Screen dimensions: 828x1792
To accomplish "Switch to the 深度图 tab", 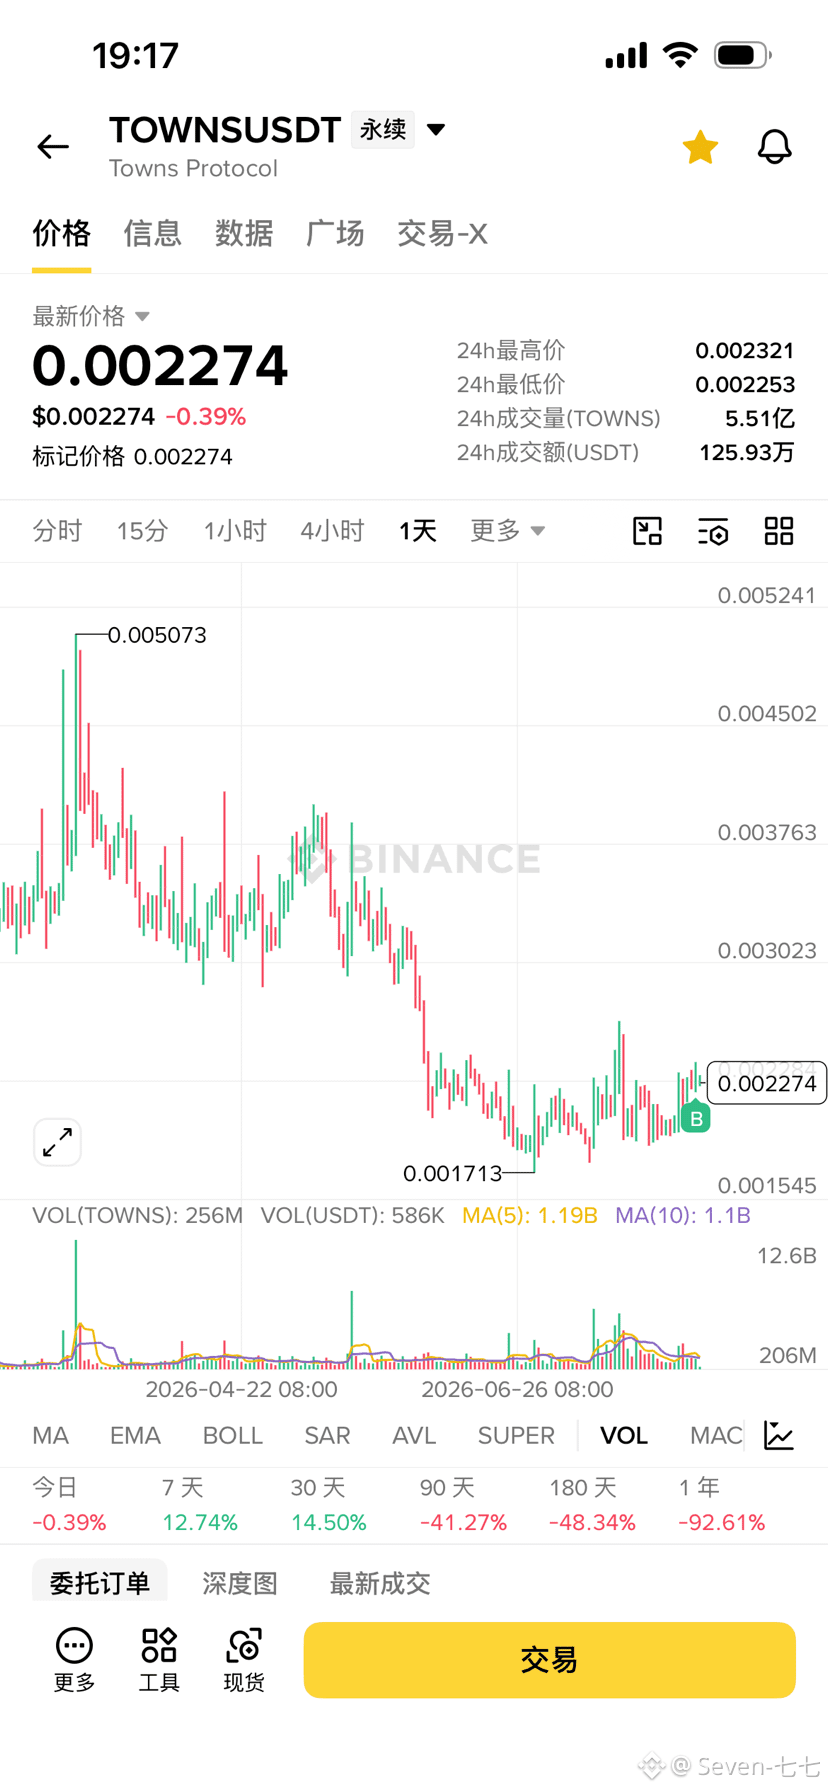I will tap(240, 1582).
